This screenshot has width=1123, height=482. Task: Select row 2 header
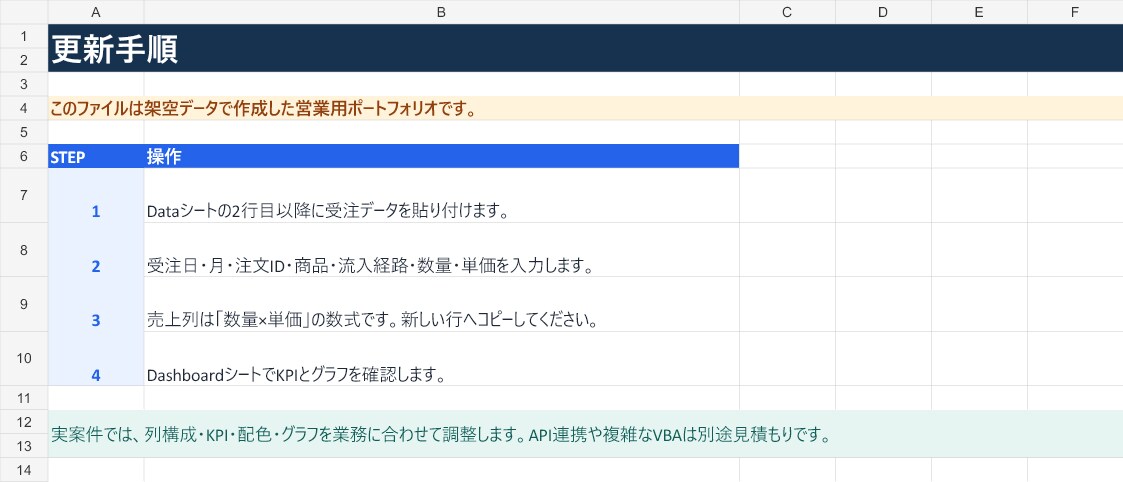pyautogui.click(x=24, y=60)
